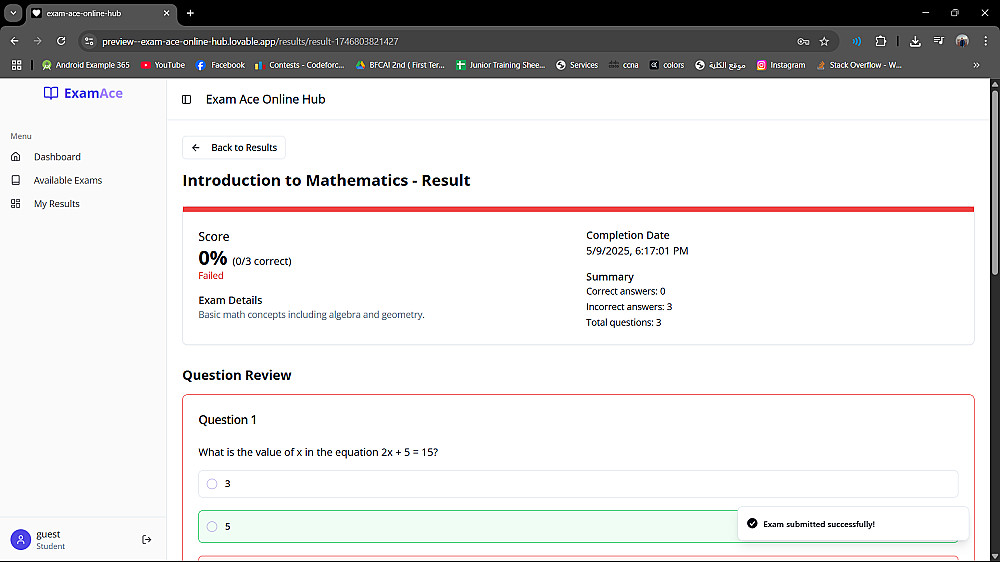The width and height of the screenshot is (1000, 562).
Task: Open the browser profile avatar
Action: click(962, 41)
